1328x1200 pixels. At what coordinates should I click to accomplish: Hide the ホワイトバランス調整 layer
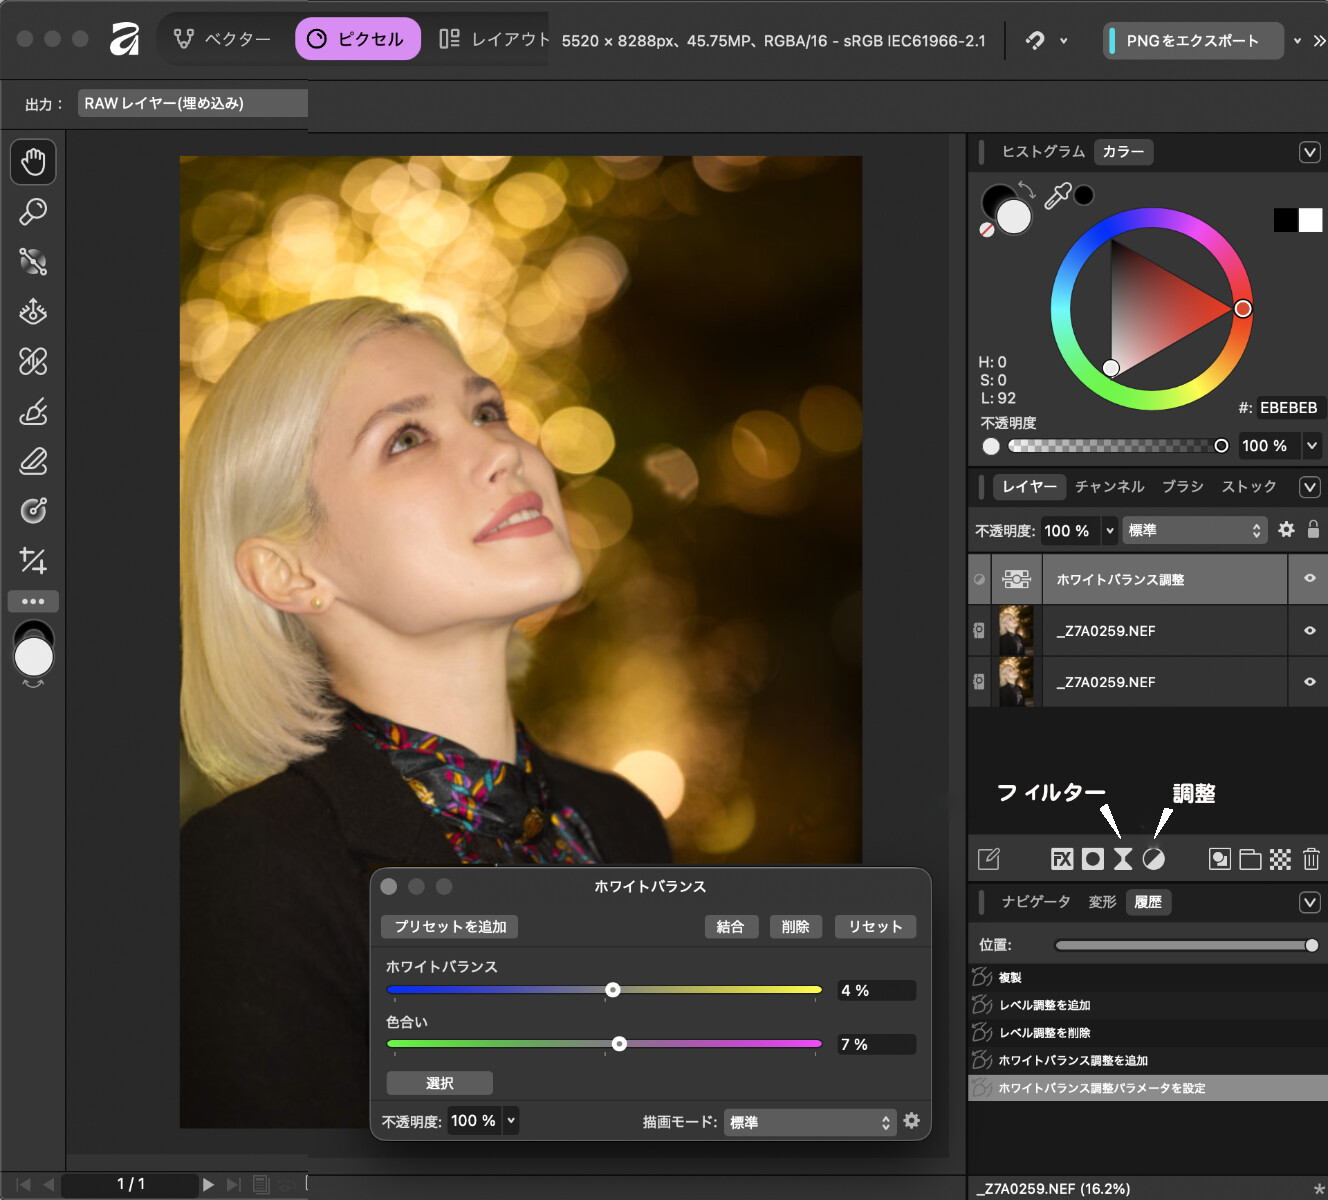click(1309, 579)
